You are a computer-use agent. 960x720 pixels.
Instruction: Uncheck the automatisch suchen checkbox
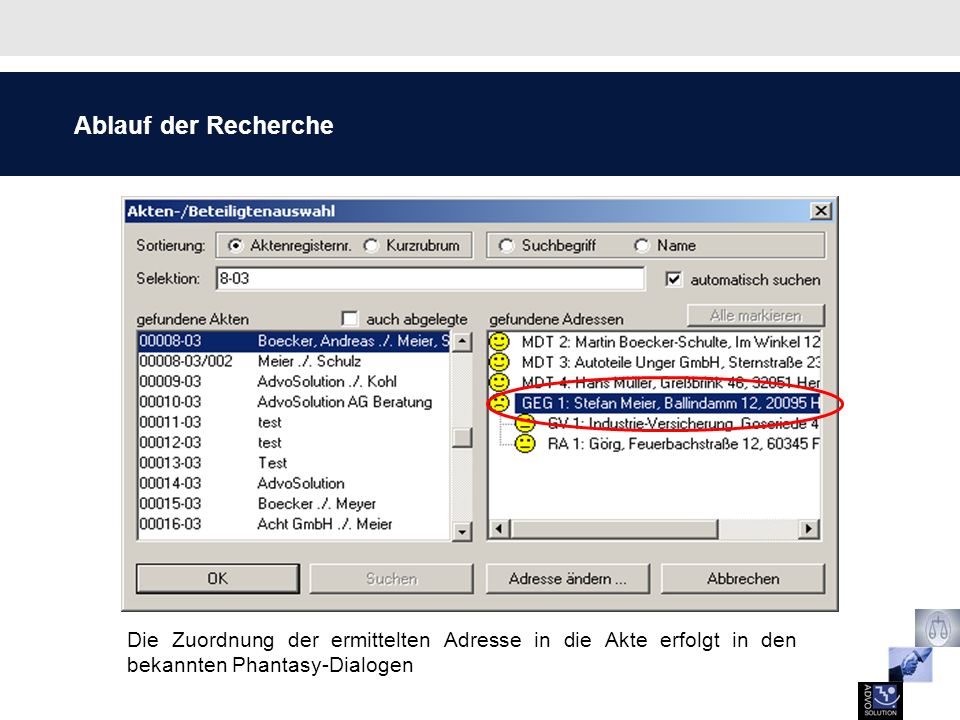click(673, 279)
